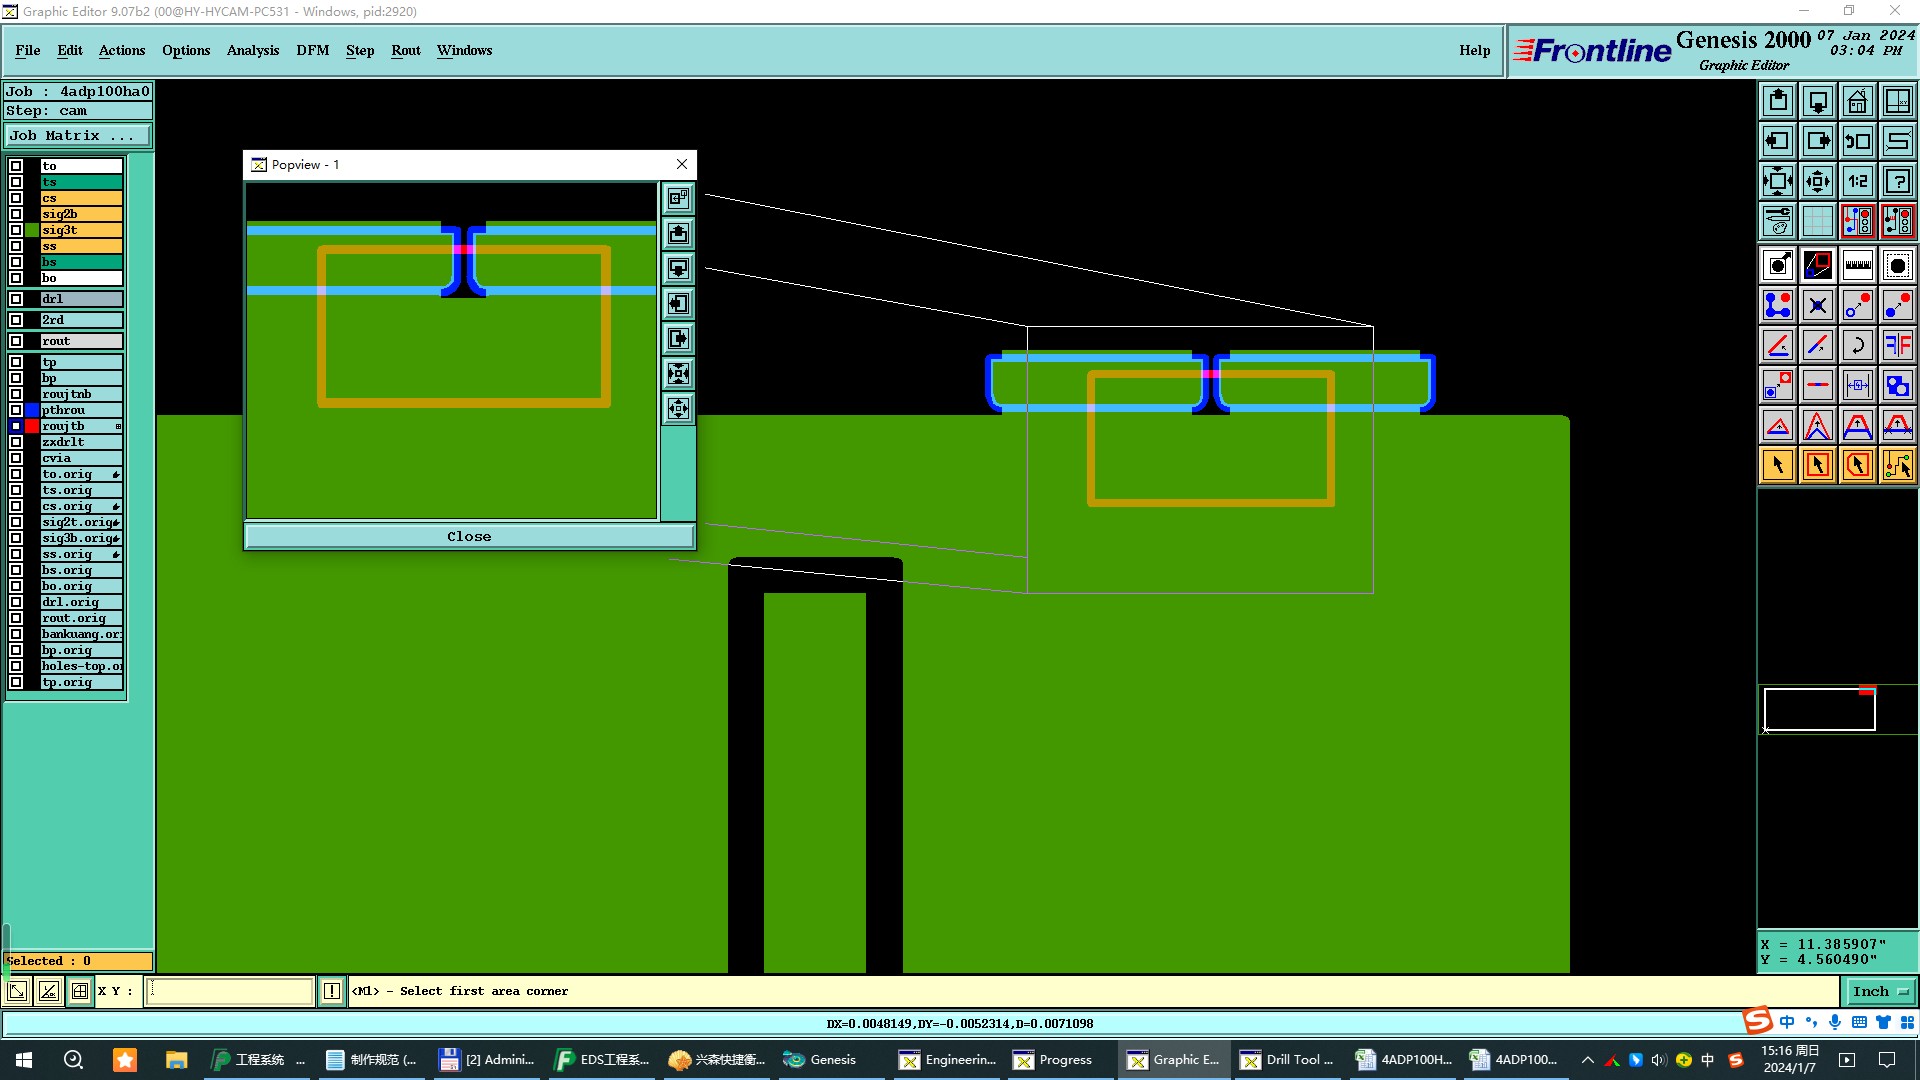Image resolution: width=1920 pixels, height=1080 pixels.
Task: Toggle the grid display icon
Action: [1817, 221]
